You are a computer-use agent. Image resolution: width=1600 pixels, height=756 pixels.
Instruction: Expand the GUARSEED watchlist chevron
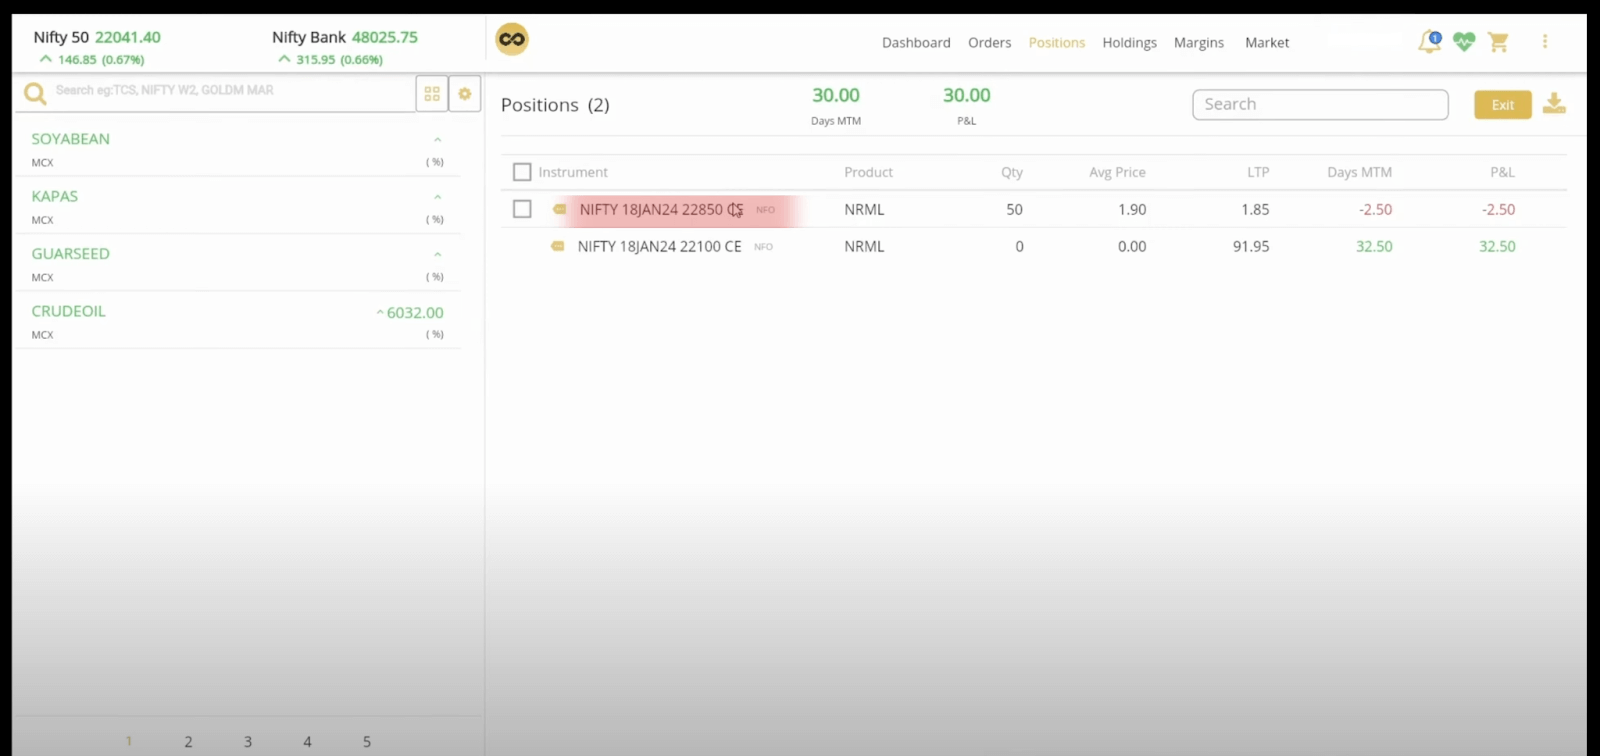437,255
